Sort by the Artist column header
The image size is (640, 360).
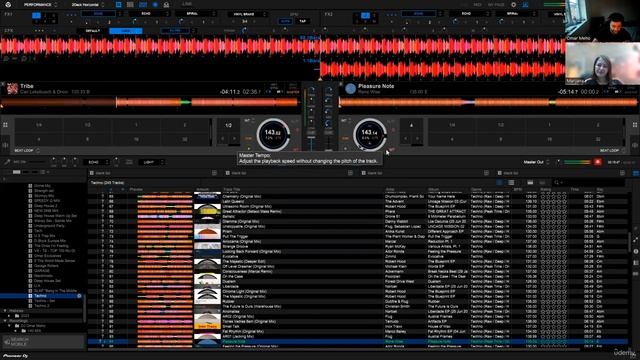coord(390,189)
